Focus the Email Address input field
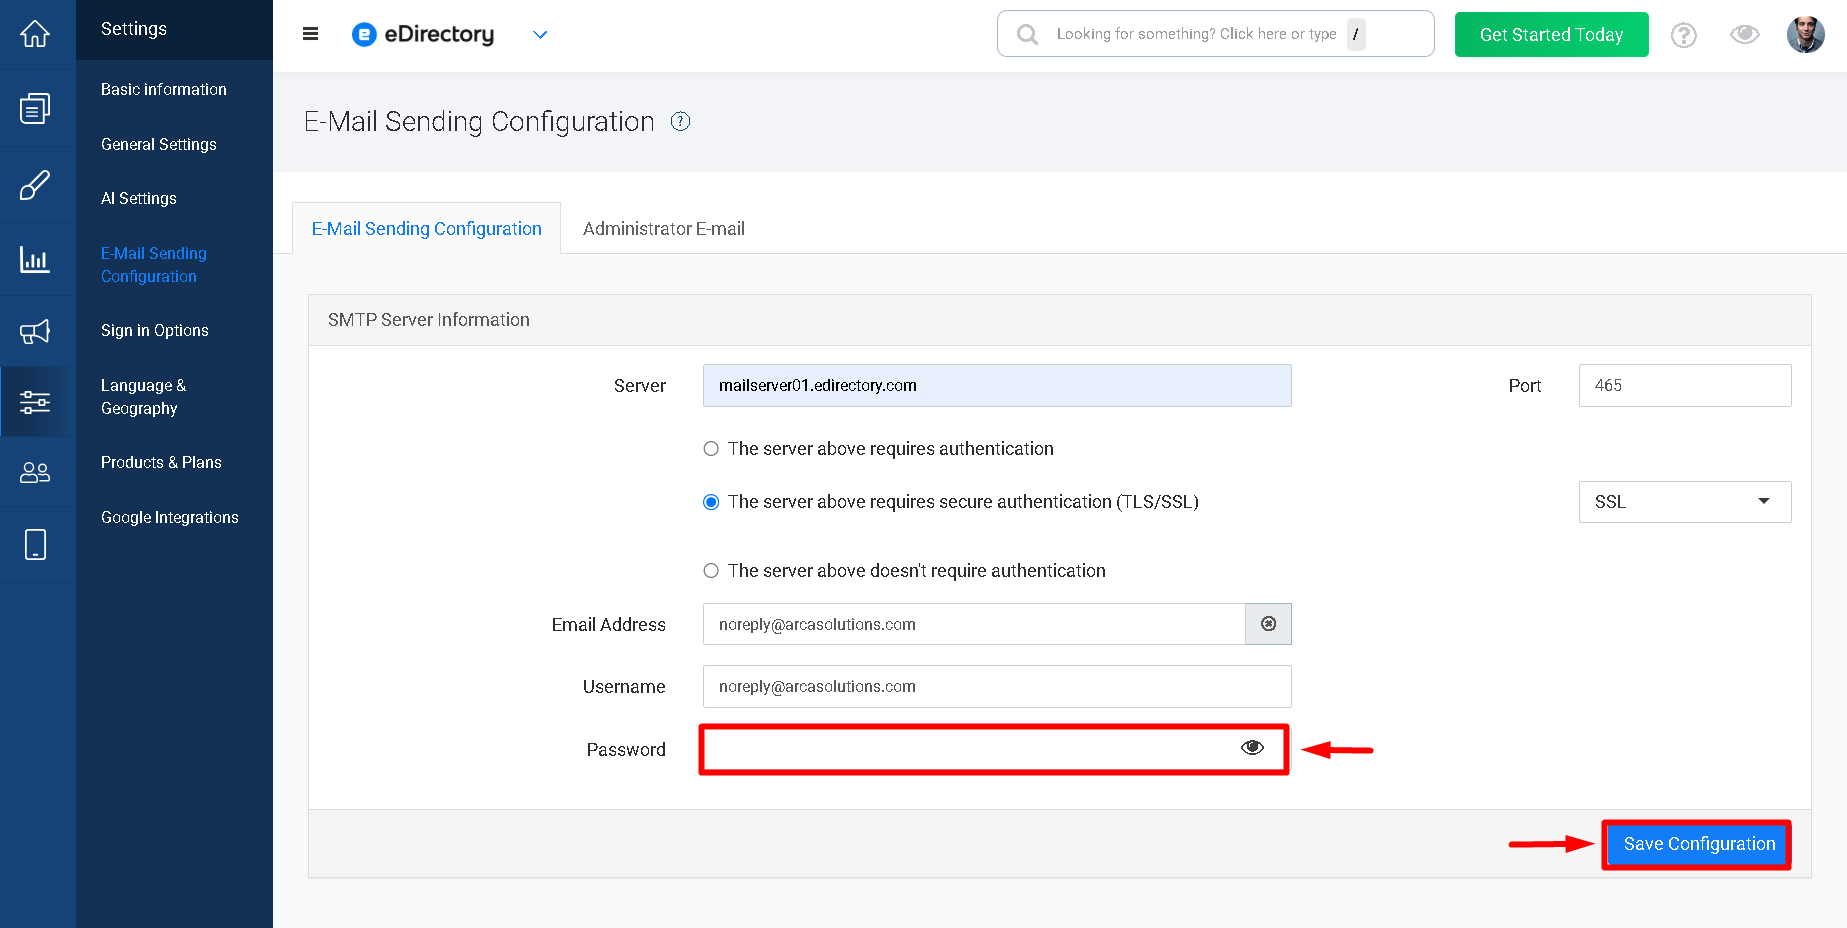The height and width of the screenshot is (928, 1847). 974,624
